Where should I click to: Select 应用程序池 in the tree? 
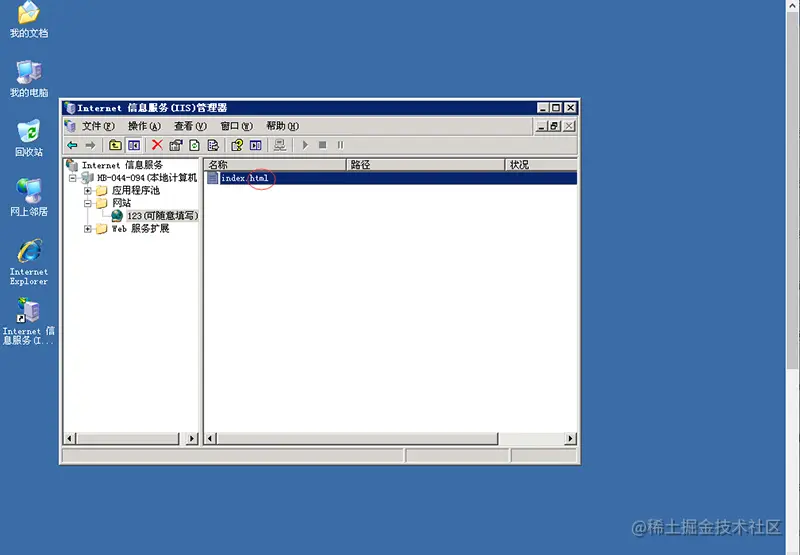(x=136, y=191)
